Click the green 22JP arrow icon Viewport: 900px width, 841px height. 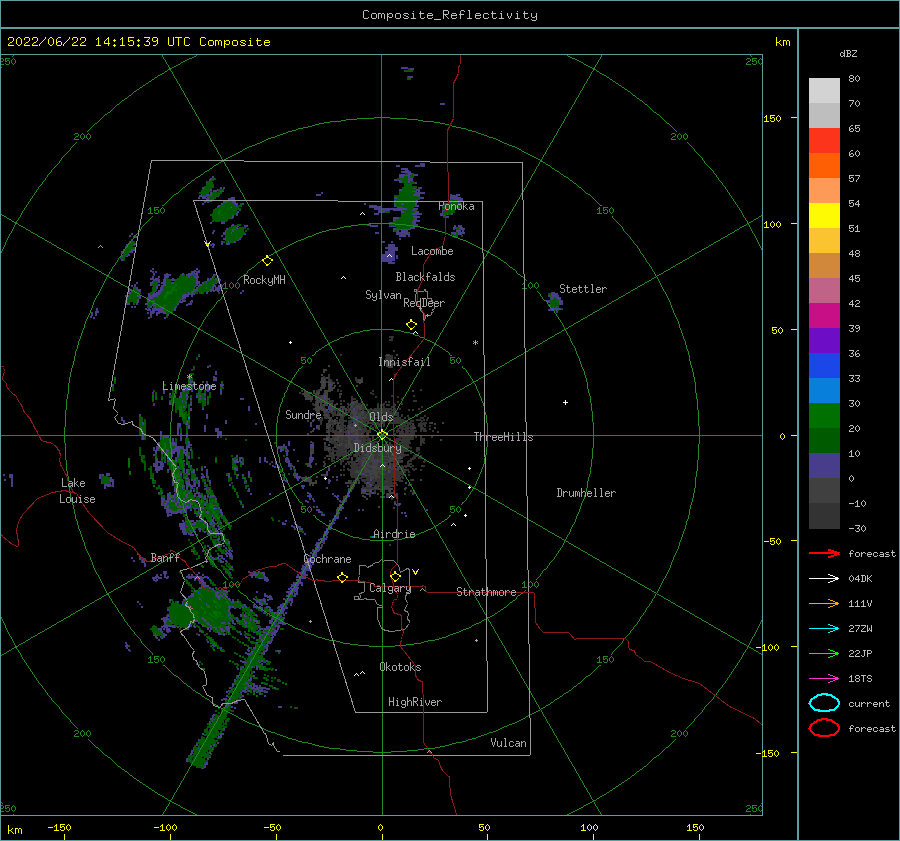point(824,653)
